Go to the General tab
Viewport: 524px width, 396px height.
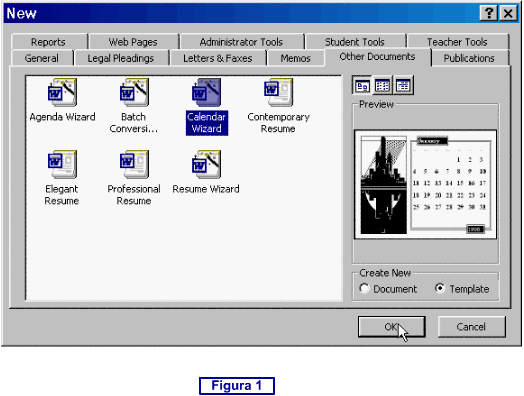pyautogui.click(x=42, y=58)
